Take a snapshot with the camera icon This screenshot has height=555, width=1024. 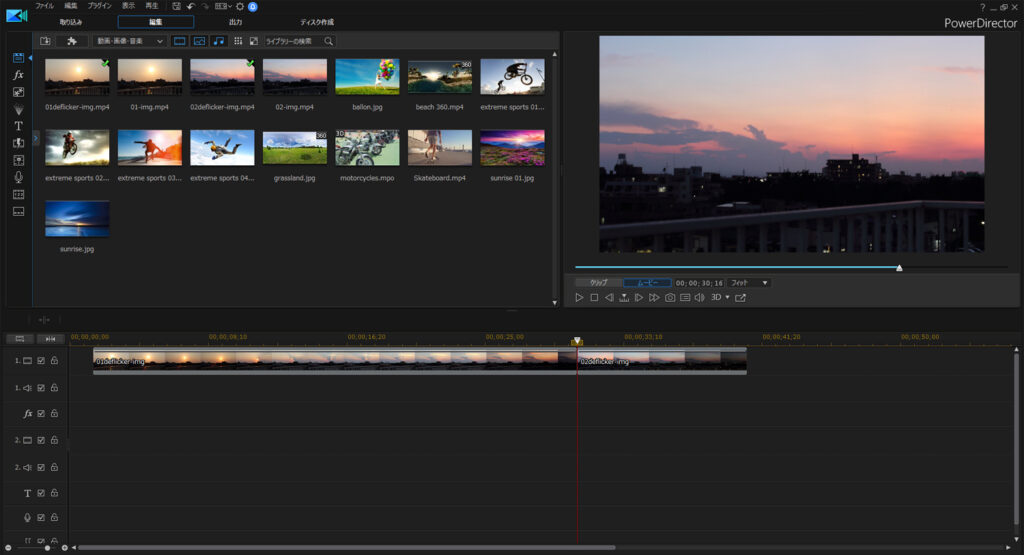670,298
